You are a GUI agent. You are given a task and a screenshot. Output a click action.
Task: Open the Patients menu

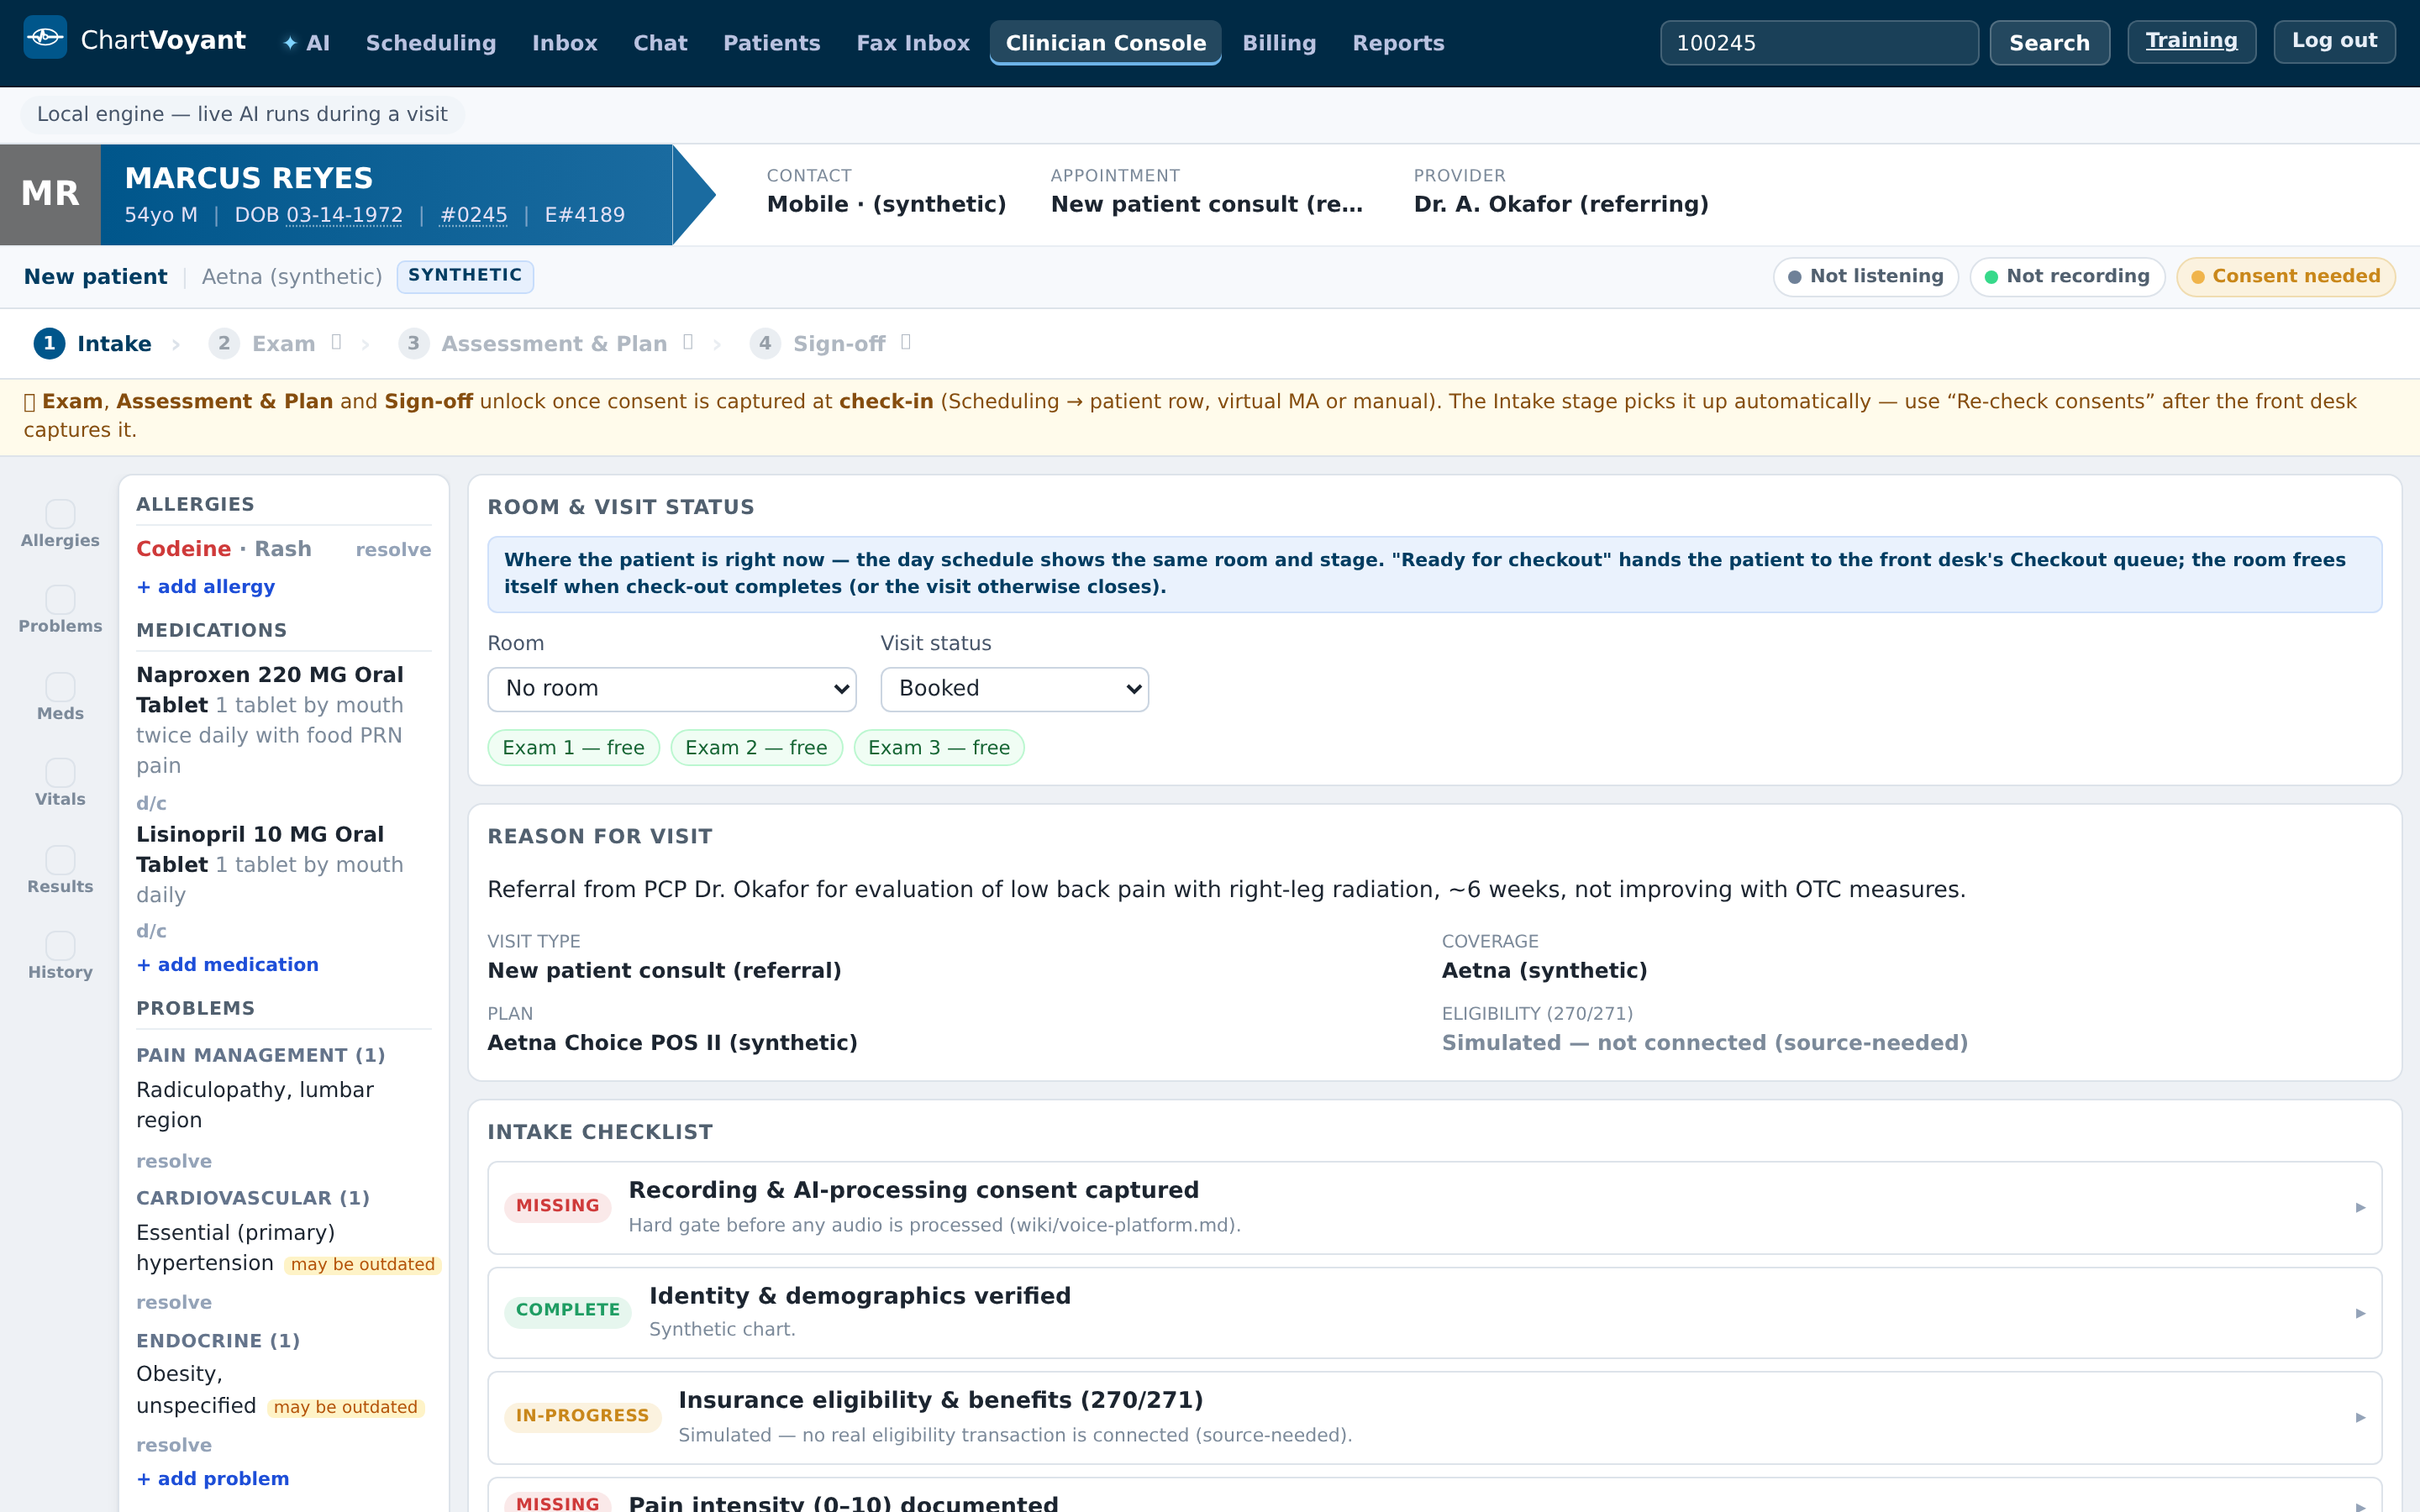(x=771, y=43)
